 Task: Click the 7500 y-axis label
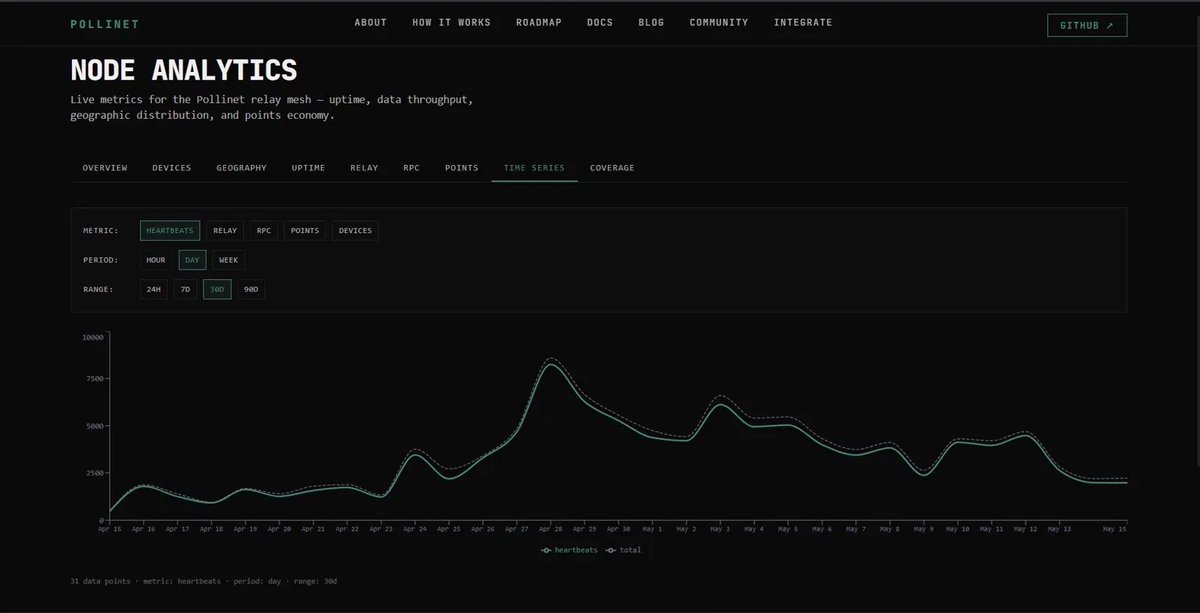[x=95, y=380]
